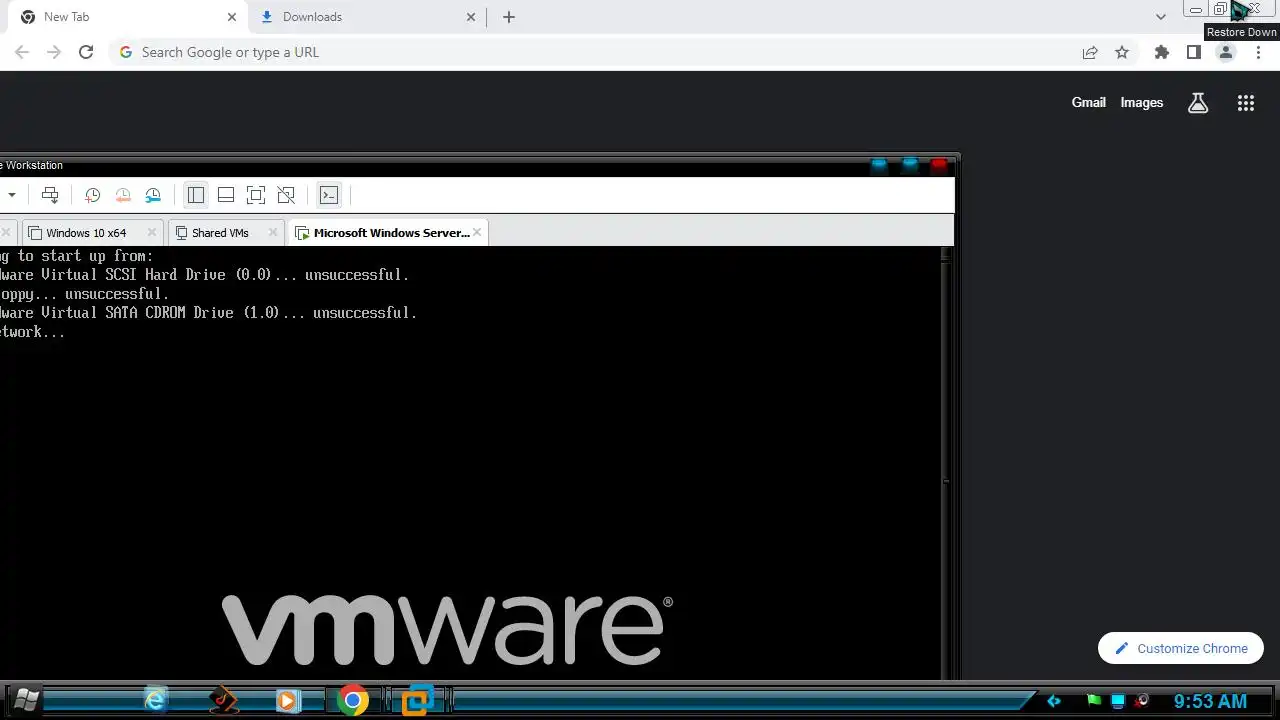1280x720 pixels.
Task: Open Chrome Search Labs flask icon
Action: [x=1198, y=102]
